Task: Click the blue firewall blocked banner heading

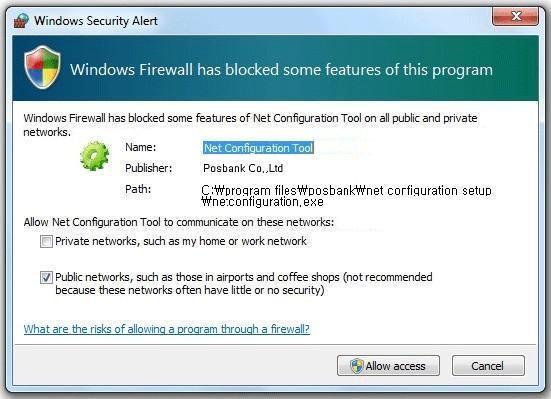Action: [x=281, y=69]
